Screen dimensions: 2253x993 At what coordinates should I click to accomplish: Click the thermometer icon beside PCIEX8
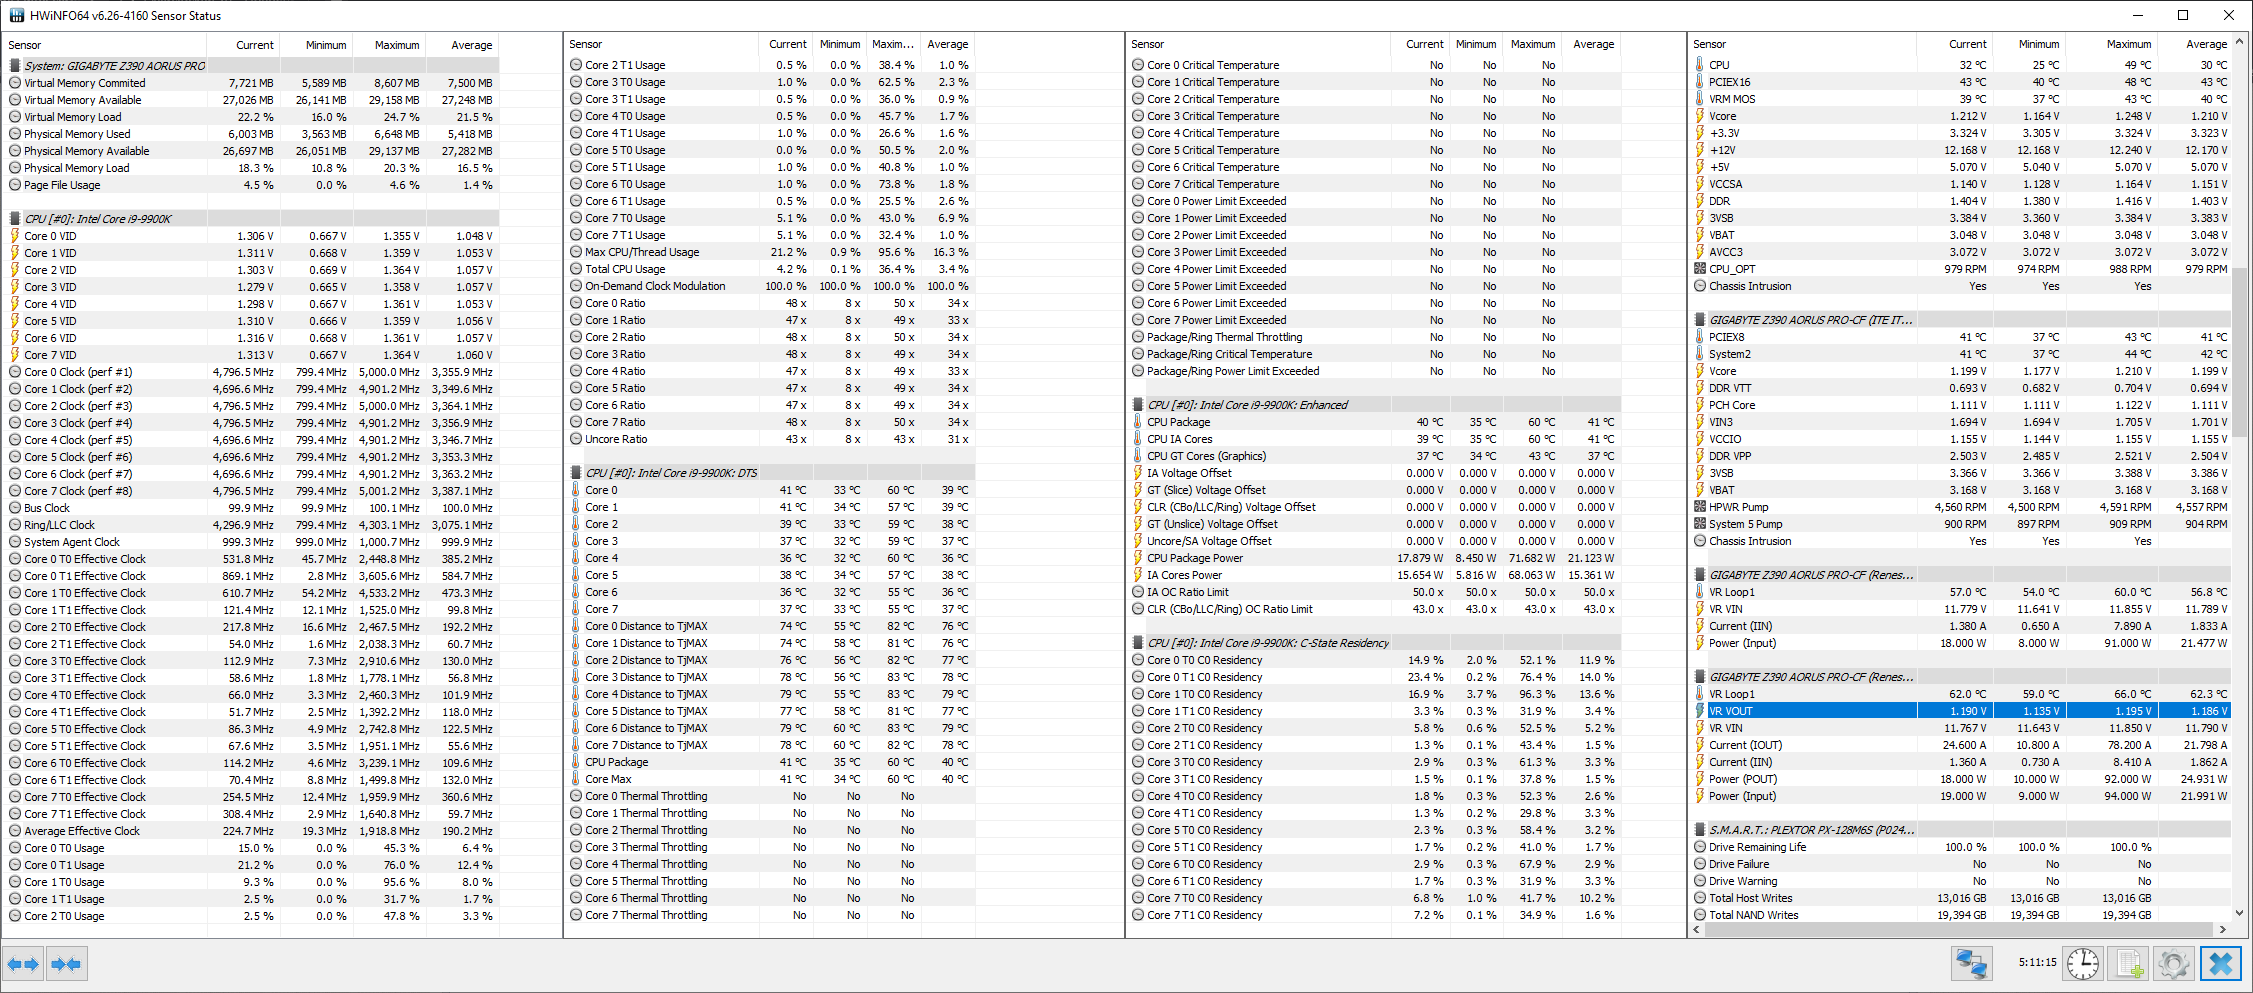(x=1699, y=337)
